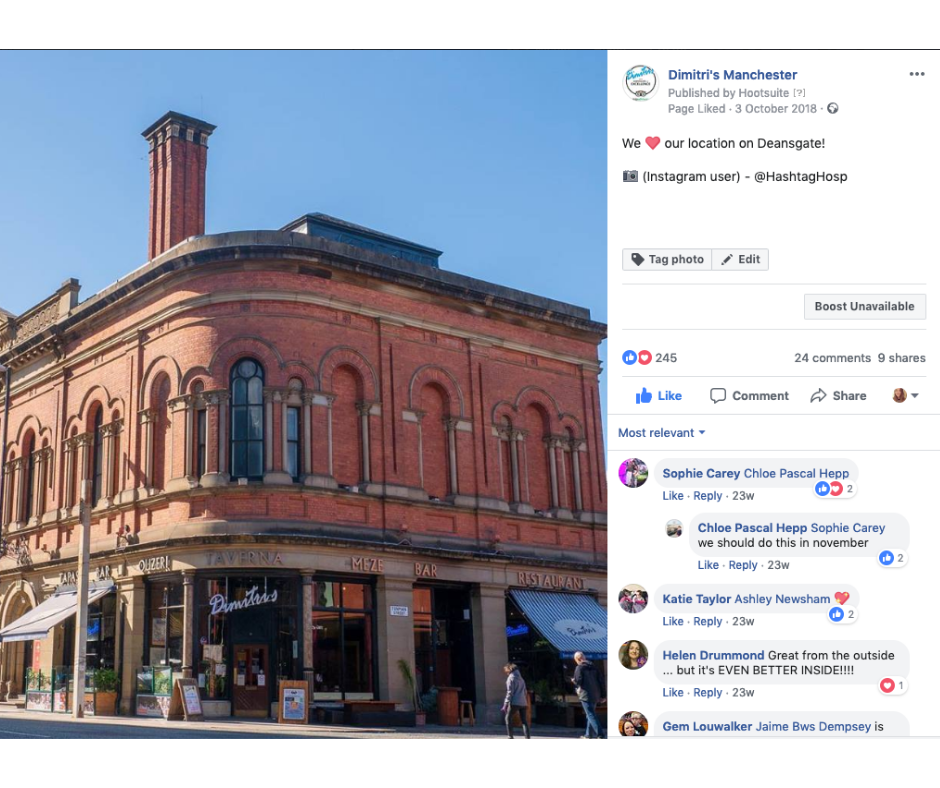This screenshot has width=940, height=788.
Task: Click the Share button
Action: [x=838, y=396]
